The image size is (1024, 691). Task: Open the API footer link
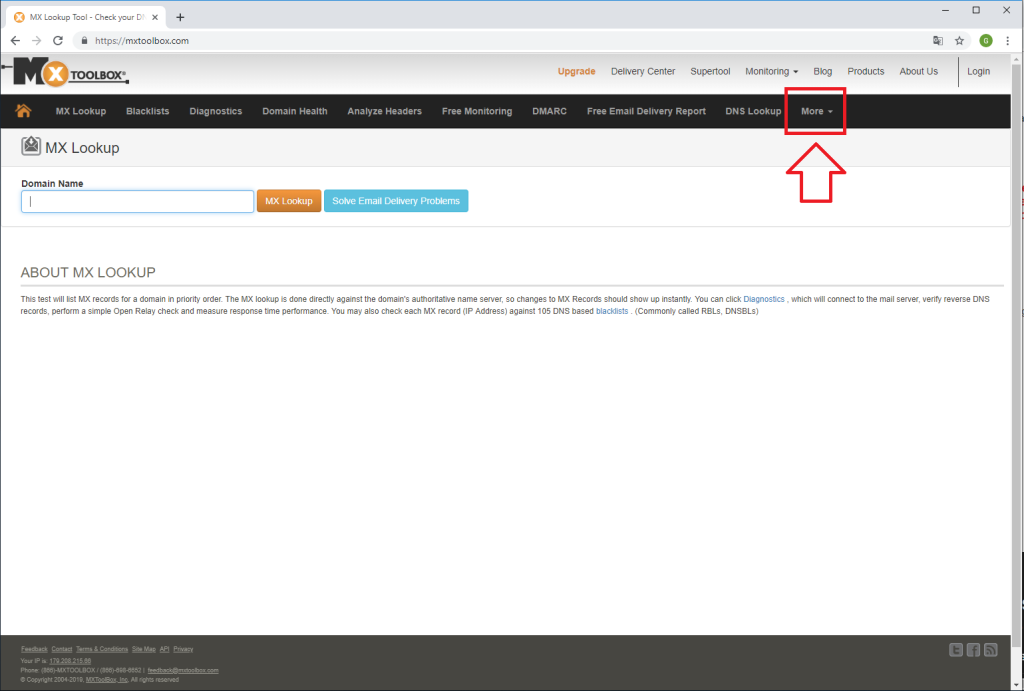tap(165, 649)
